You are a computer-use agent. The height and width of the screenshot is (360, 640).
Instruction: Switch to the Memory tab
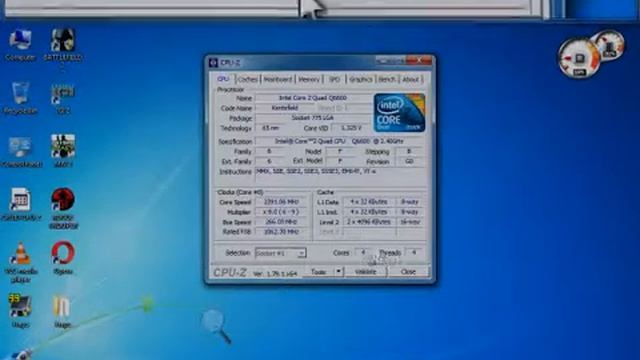tap(309, 79)
